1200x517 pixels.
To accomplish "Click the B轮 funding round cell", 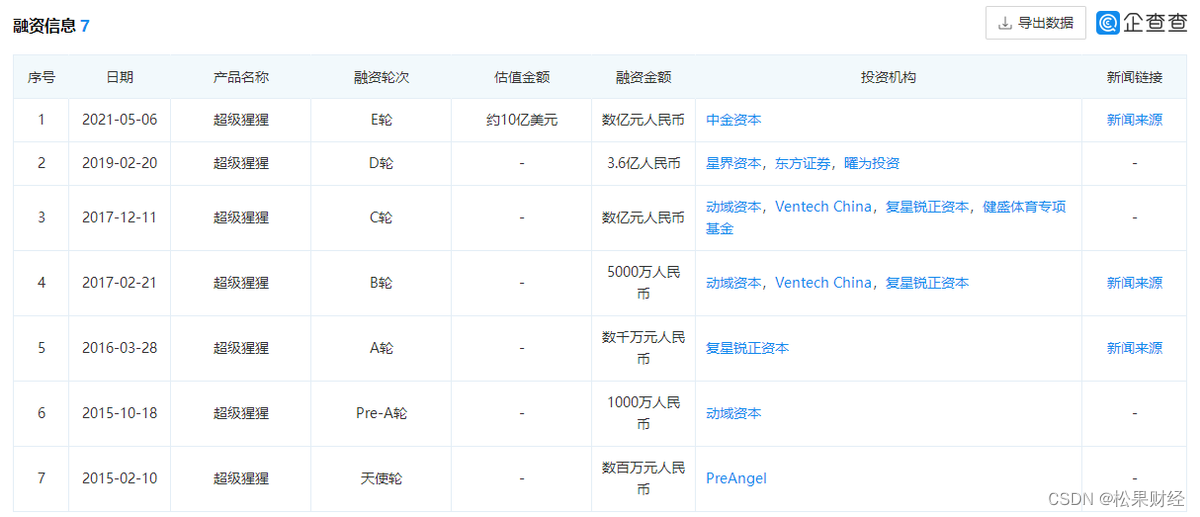I will pos(381,283).
